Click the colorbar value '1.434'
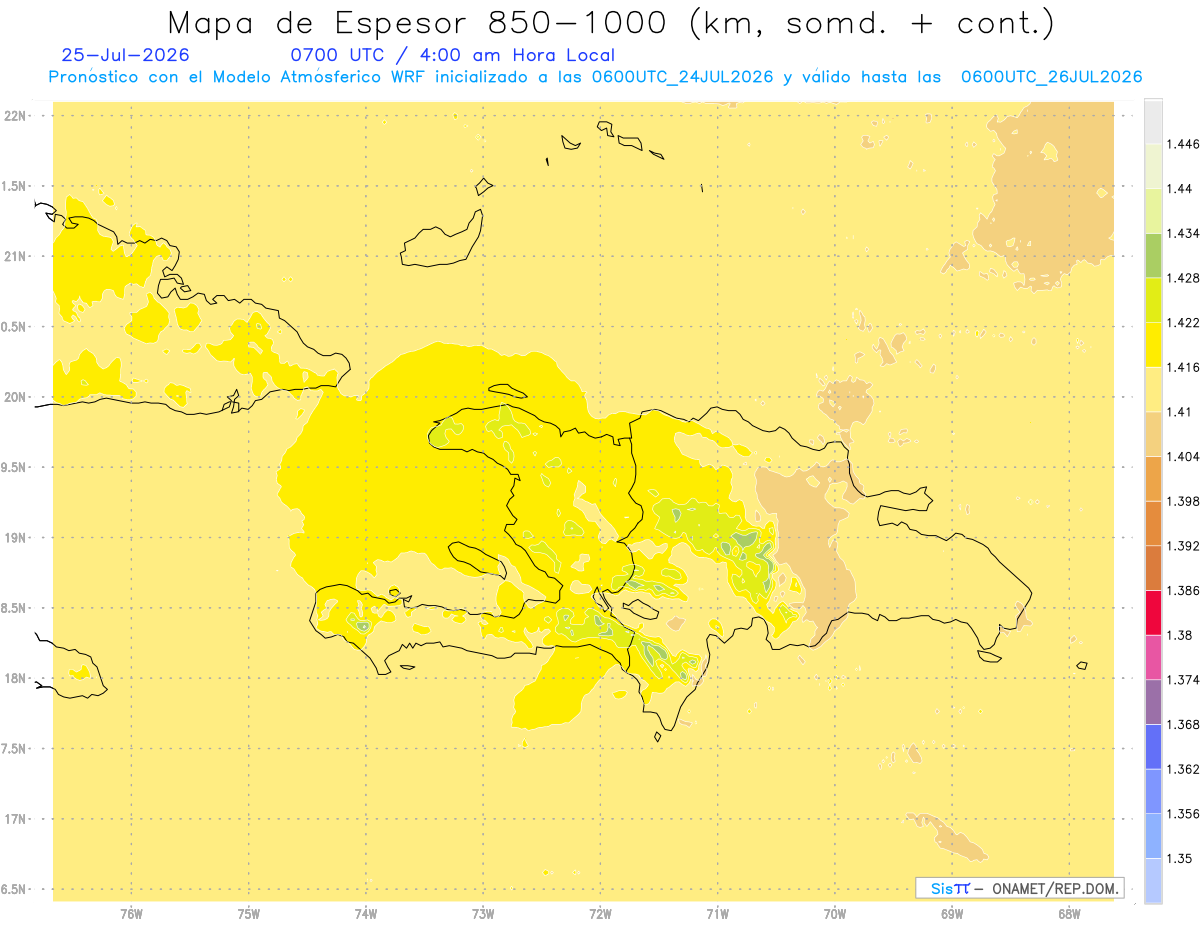This screenshot has width=1200, height=927. pyautogui.click(x=1183, y=233)
